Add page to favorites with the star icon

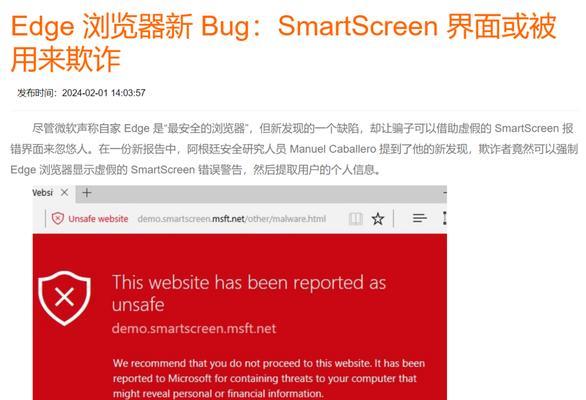pyautogui.click(x=378, y=219)
